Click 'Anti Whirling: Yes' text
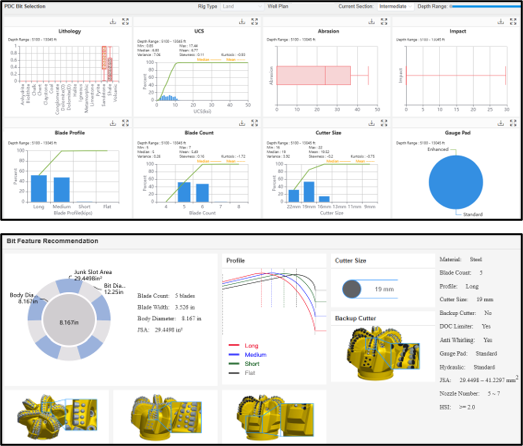523x446 pixels. 466,340
